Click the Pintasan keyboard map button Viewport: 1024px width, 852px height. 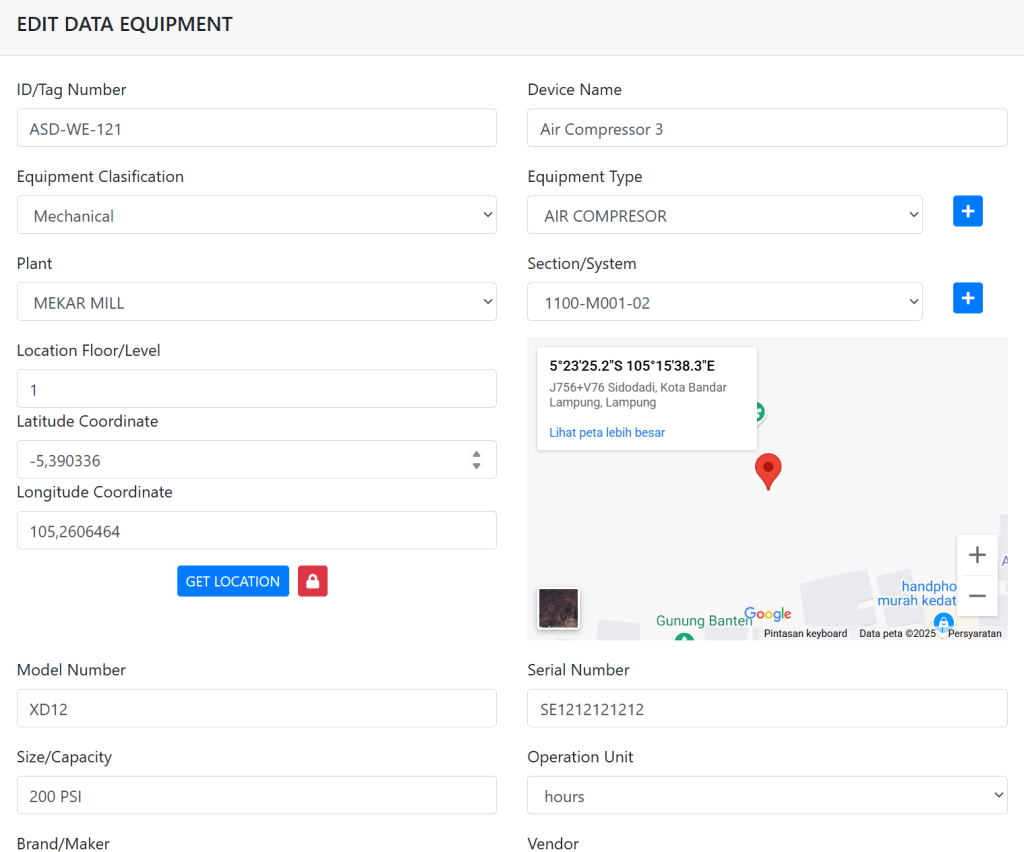pos(805,634)
